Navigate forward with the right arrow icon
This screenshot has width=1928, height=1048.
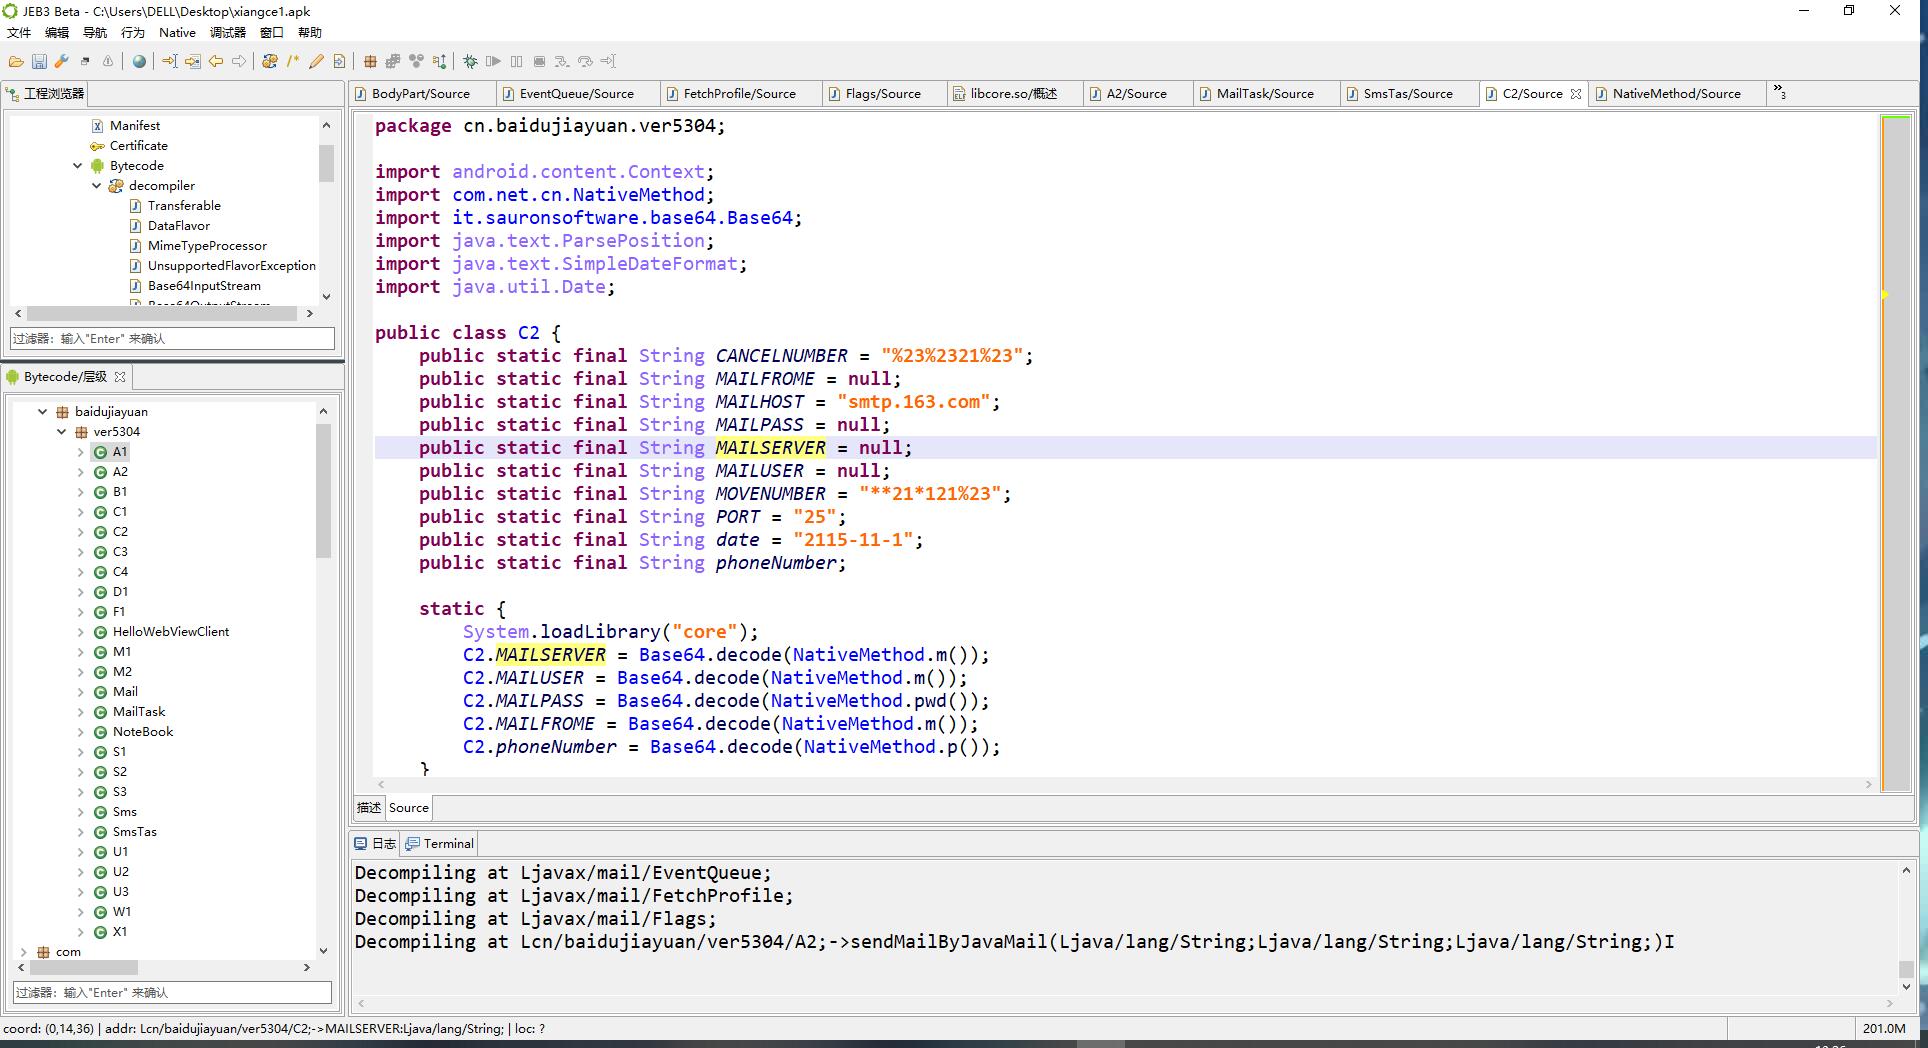point(239,62)
